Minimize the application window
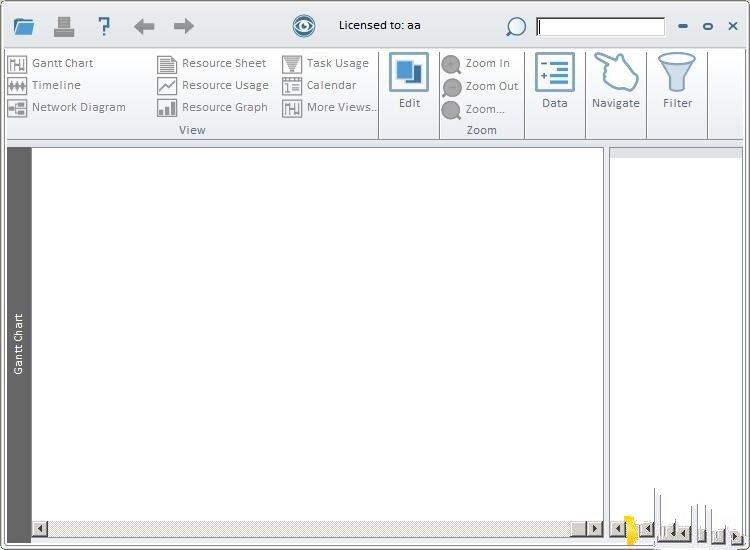 click(x=683, y=26)
